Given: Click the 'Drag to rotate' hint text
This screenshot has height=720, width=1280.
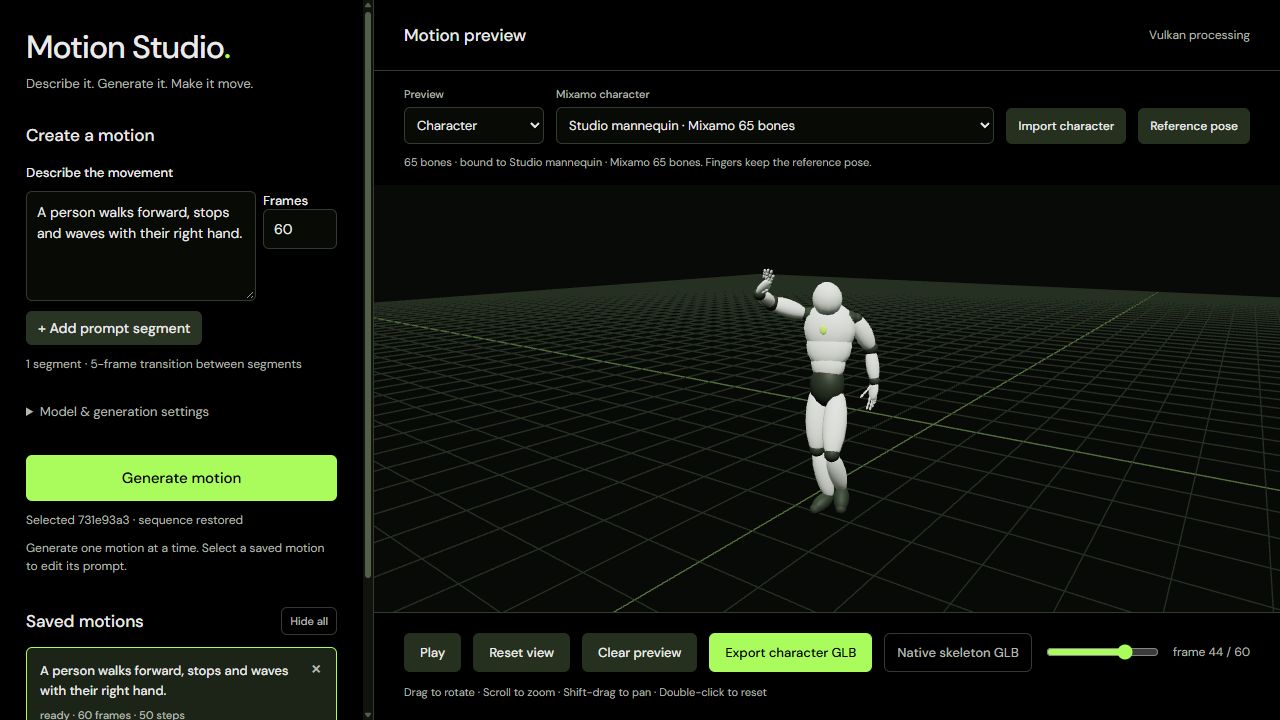Looking at the screenshot, I should (x=585, y=692).
